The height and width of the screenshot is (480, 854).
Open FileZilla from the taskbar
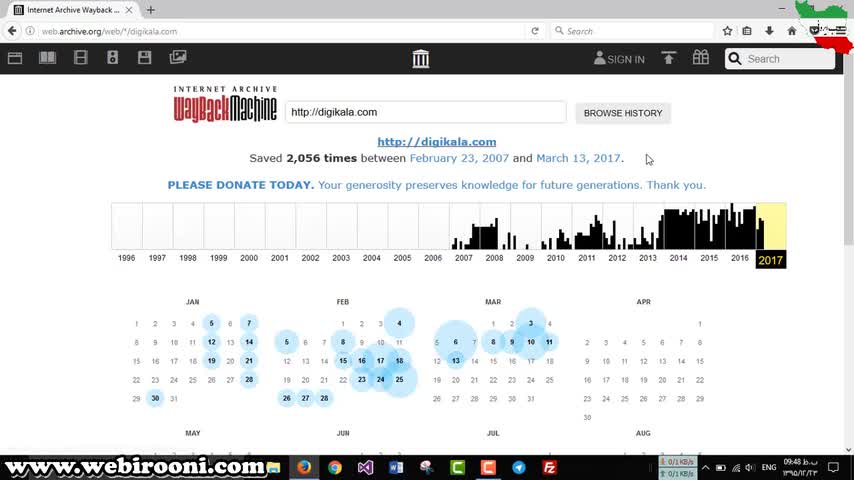coord(550,467)
